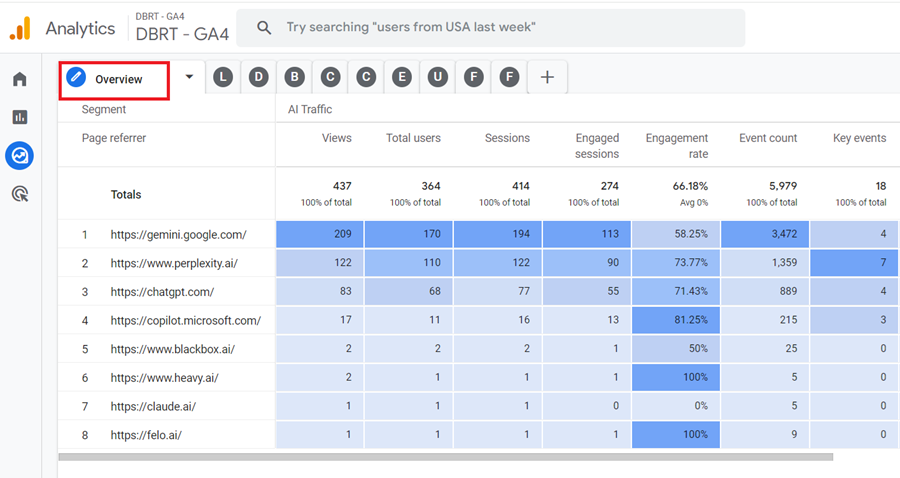Viewport: 900px width, 478px height.
Task: Click the pencil edit icon beside Overview
Action: pos(76,77)
